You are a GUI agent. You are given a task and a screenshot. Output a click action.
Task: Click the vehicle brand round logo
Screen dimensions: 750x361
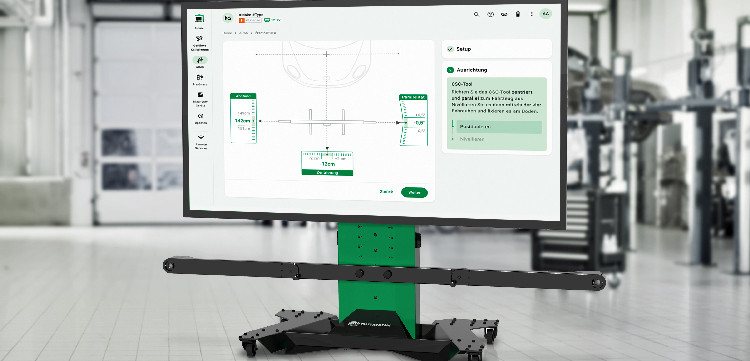click(x=229, y=18)
